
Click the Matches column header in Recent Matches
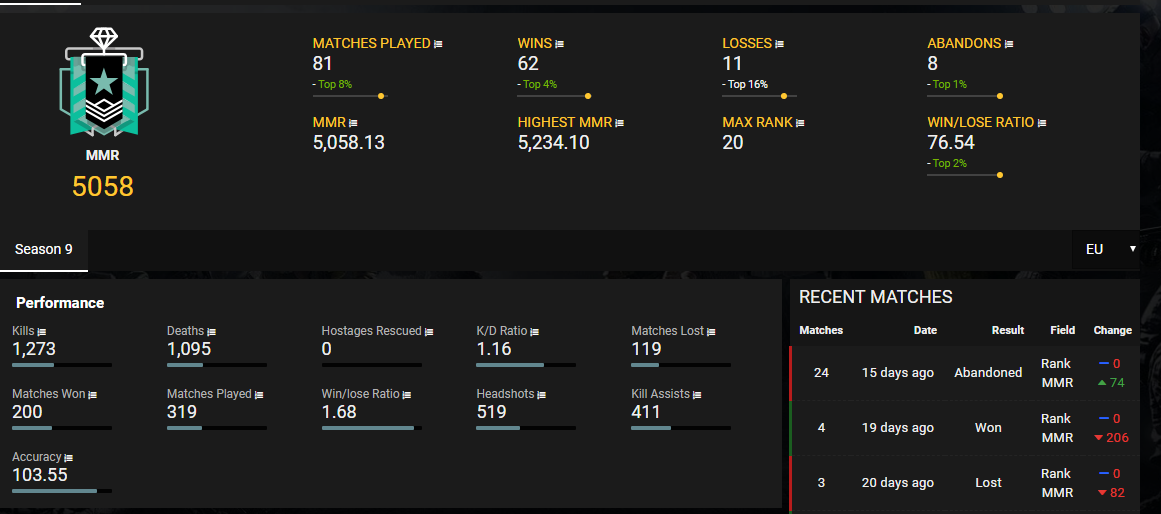pyautogui.click(x=821, y=330)
